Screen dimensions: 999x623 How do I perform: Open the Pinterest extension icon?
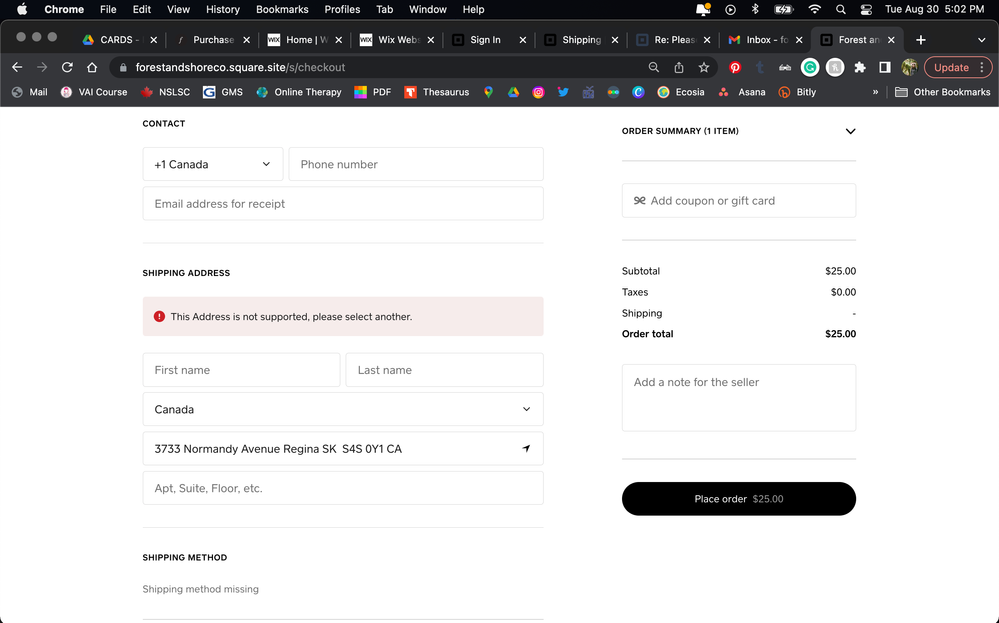735,67
